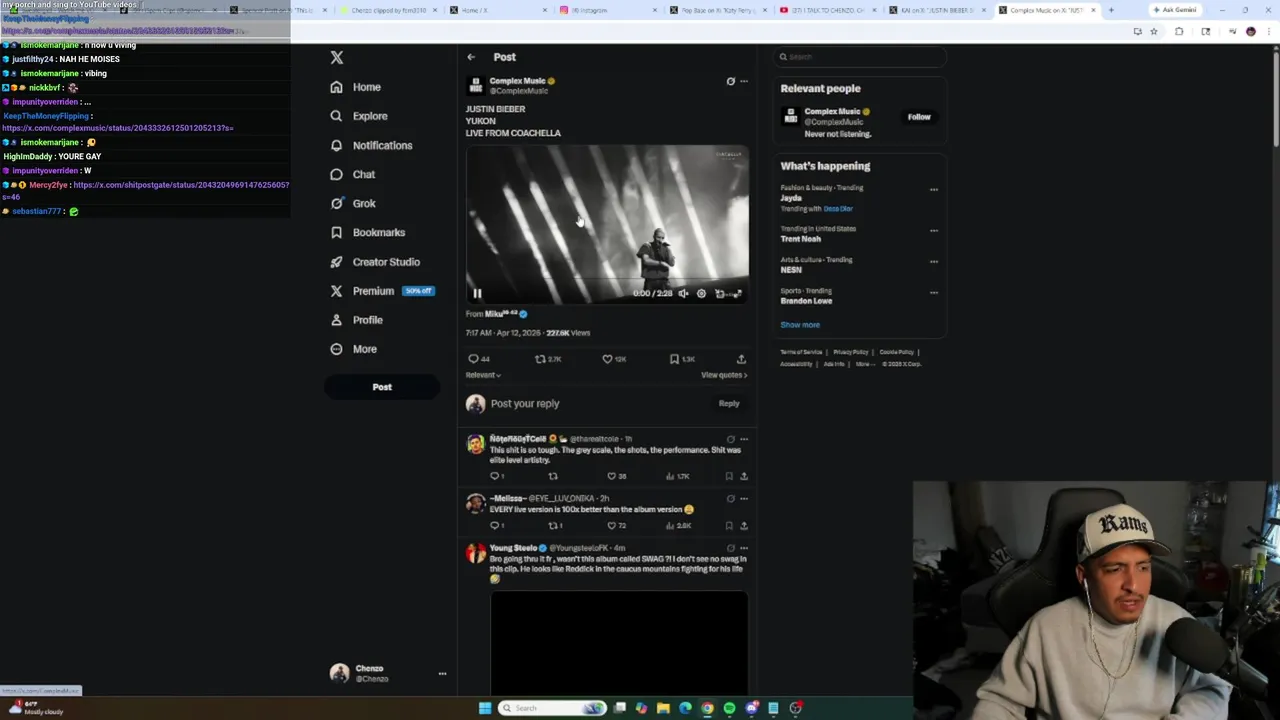
Task: Open Premium in X sidebar
Action: coord(381,291)
